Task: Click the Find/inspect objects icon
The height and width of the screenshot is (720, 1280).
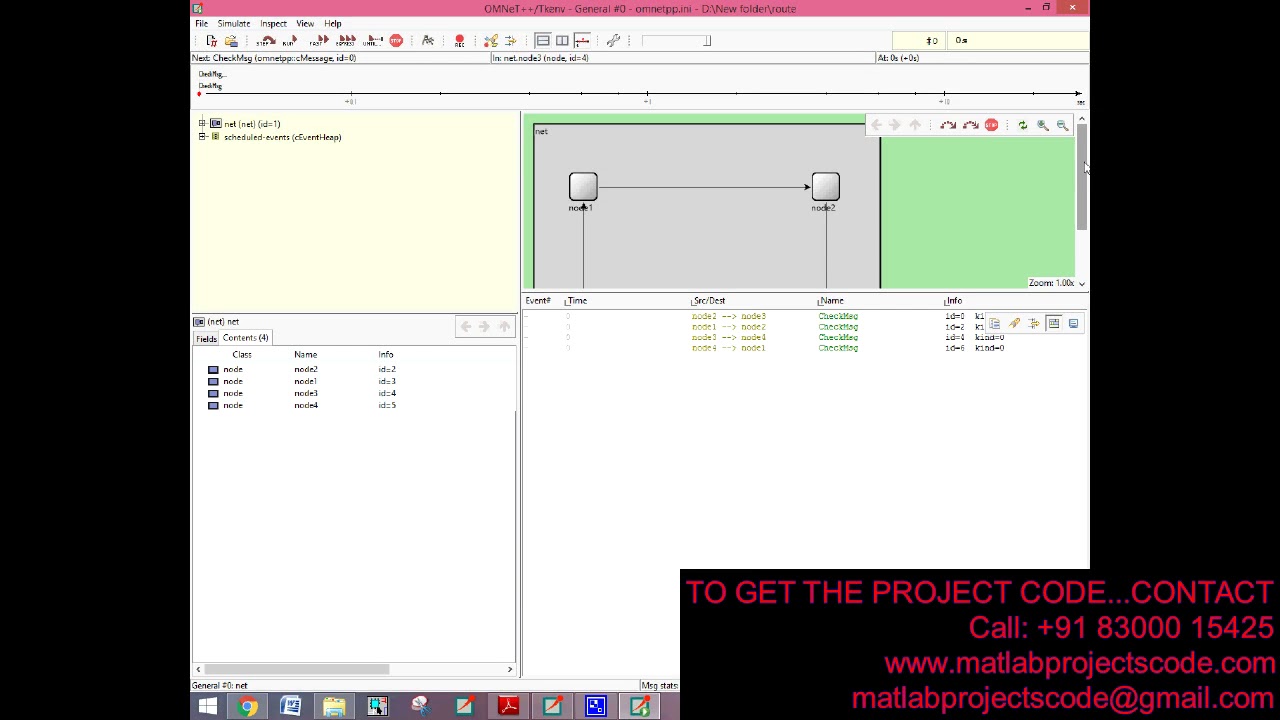Action: tap(428, 41)
